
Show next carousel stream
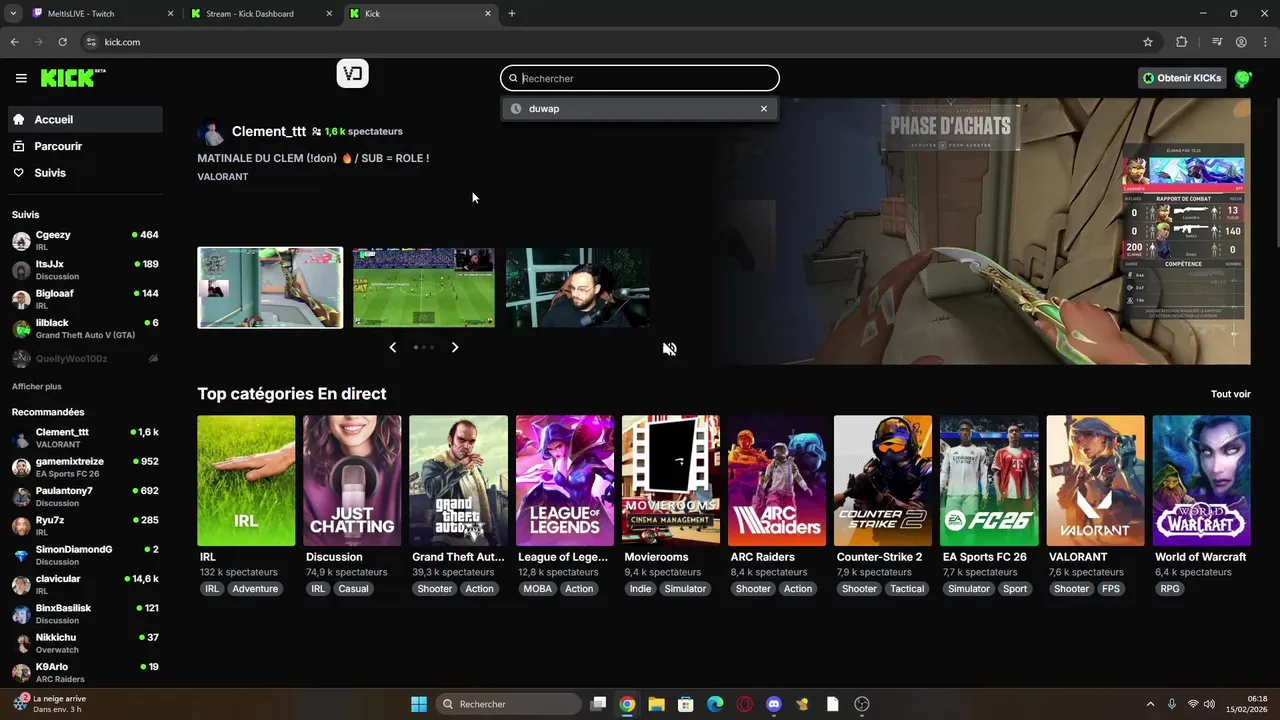click(x=455, y=347)
